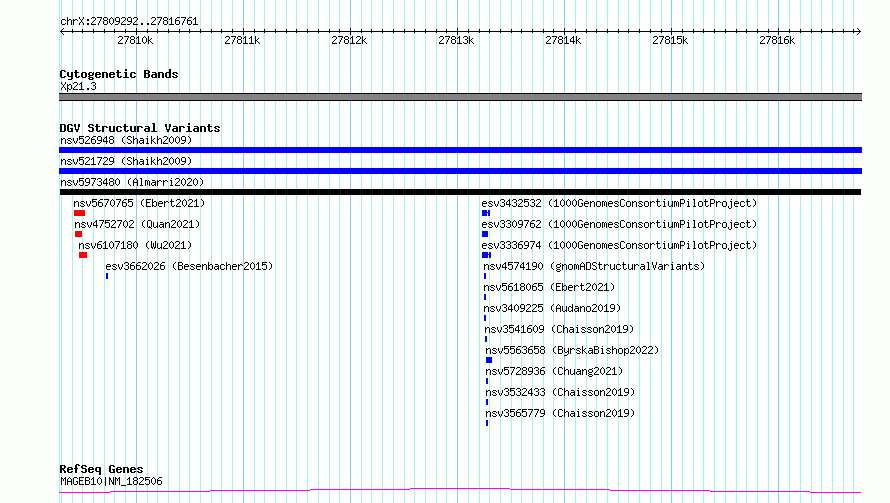Select the gray Xp21.3 cytogenetic band bar
This screenshot has height=503, width=890.
pos(460,97)
